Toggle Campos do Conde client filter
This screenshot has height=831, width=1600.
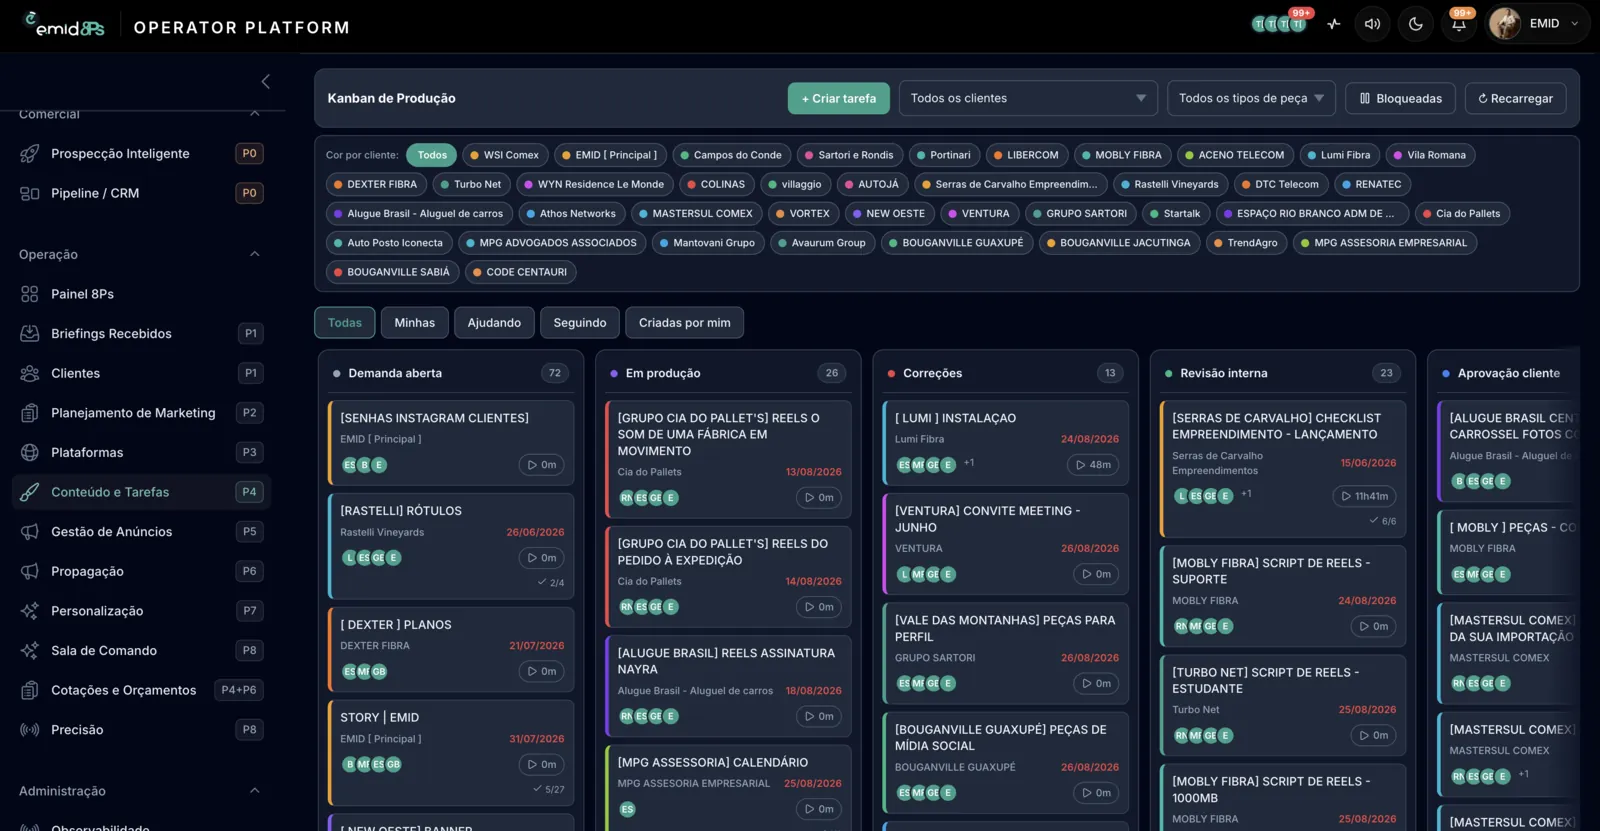732,155
